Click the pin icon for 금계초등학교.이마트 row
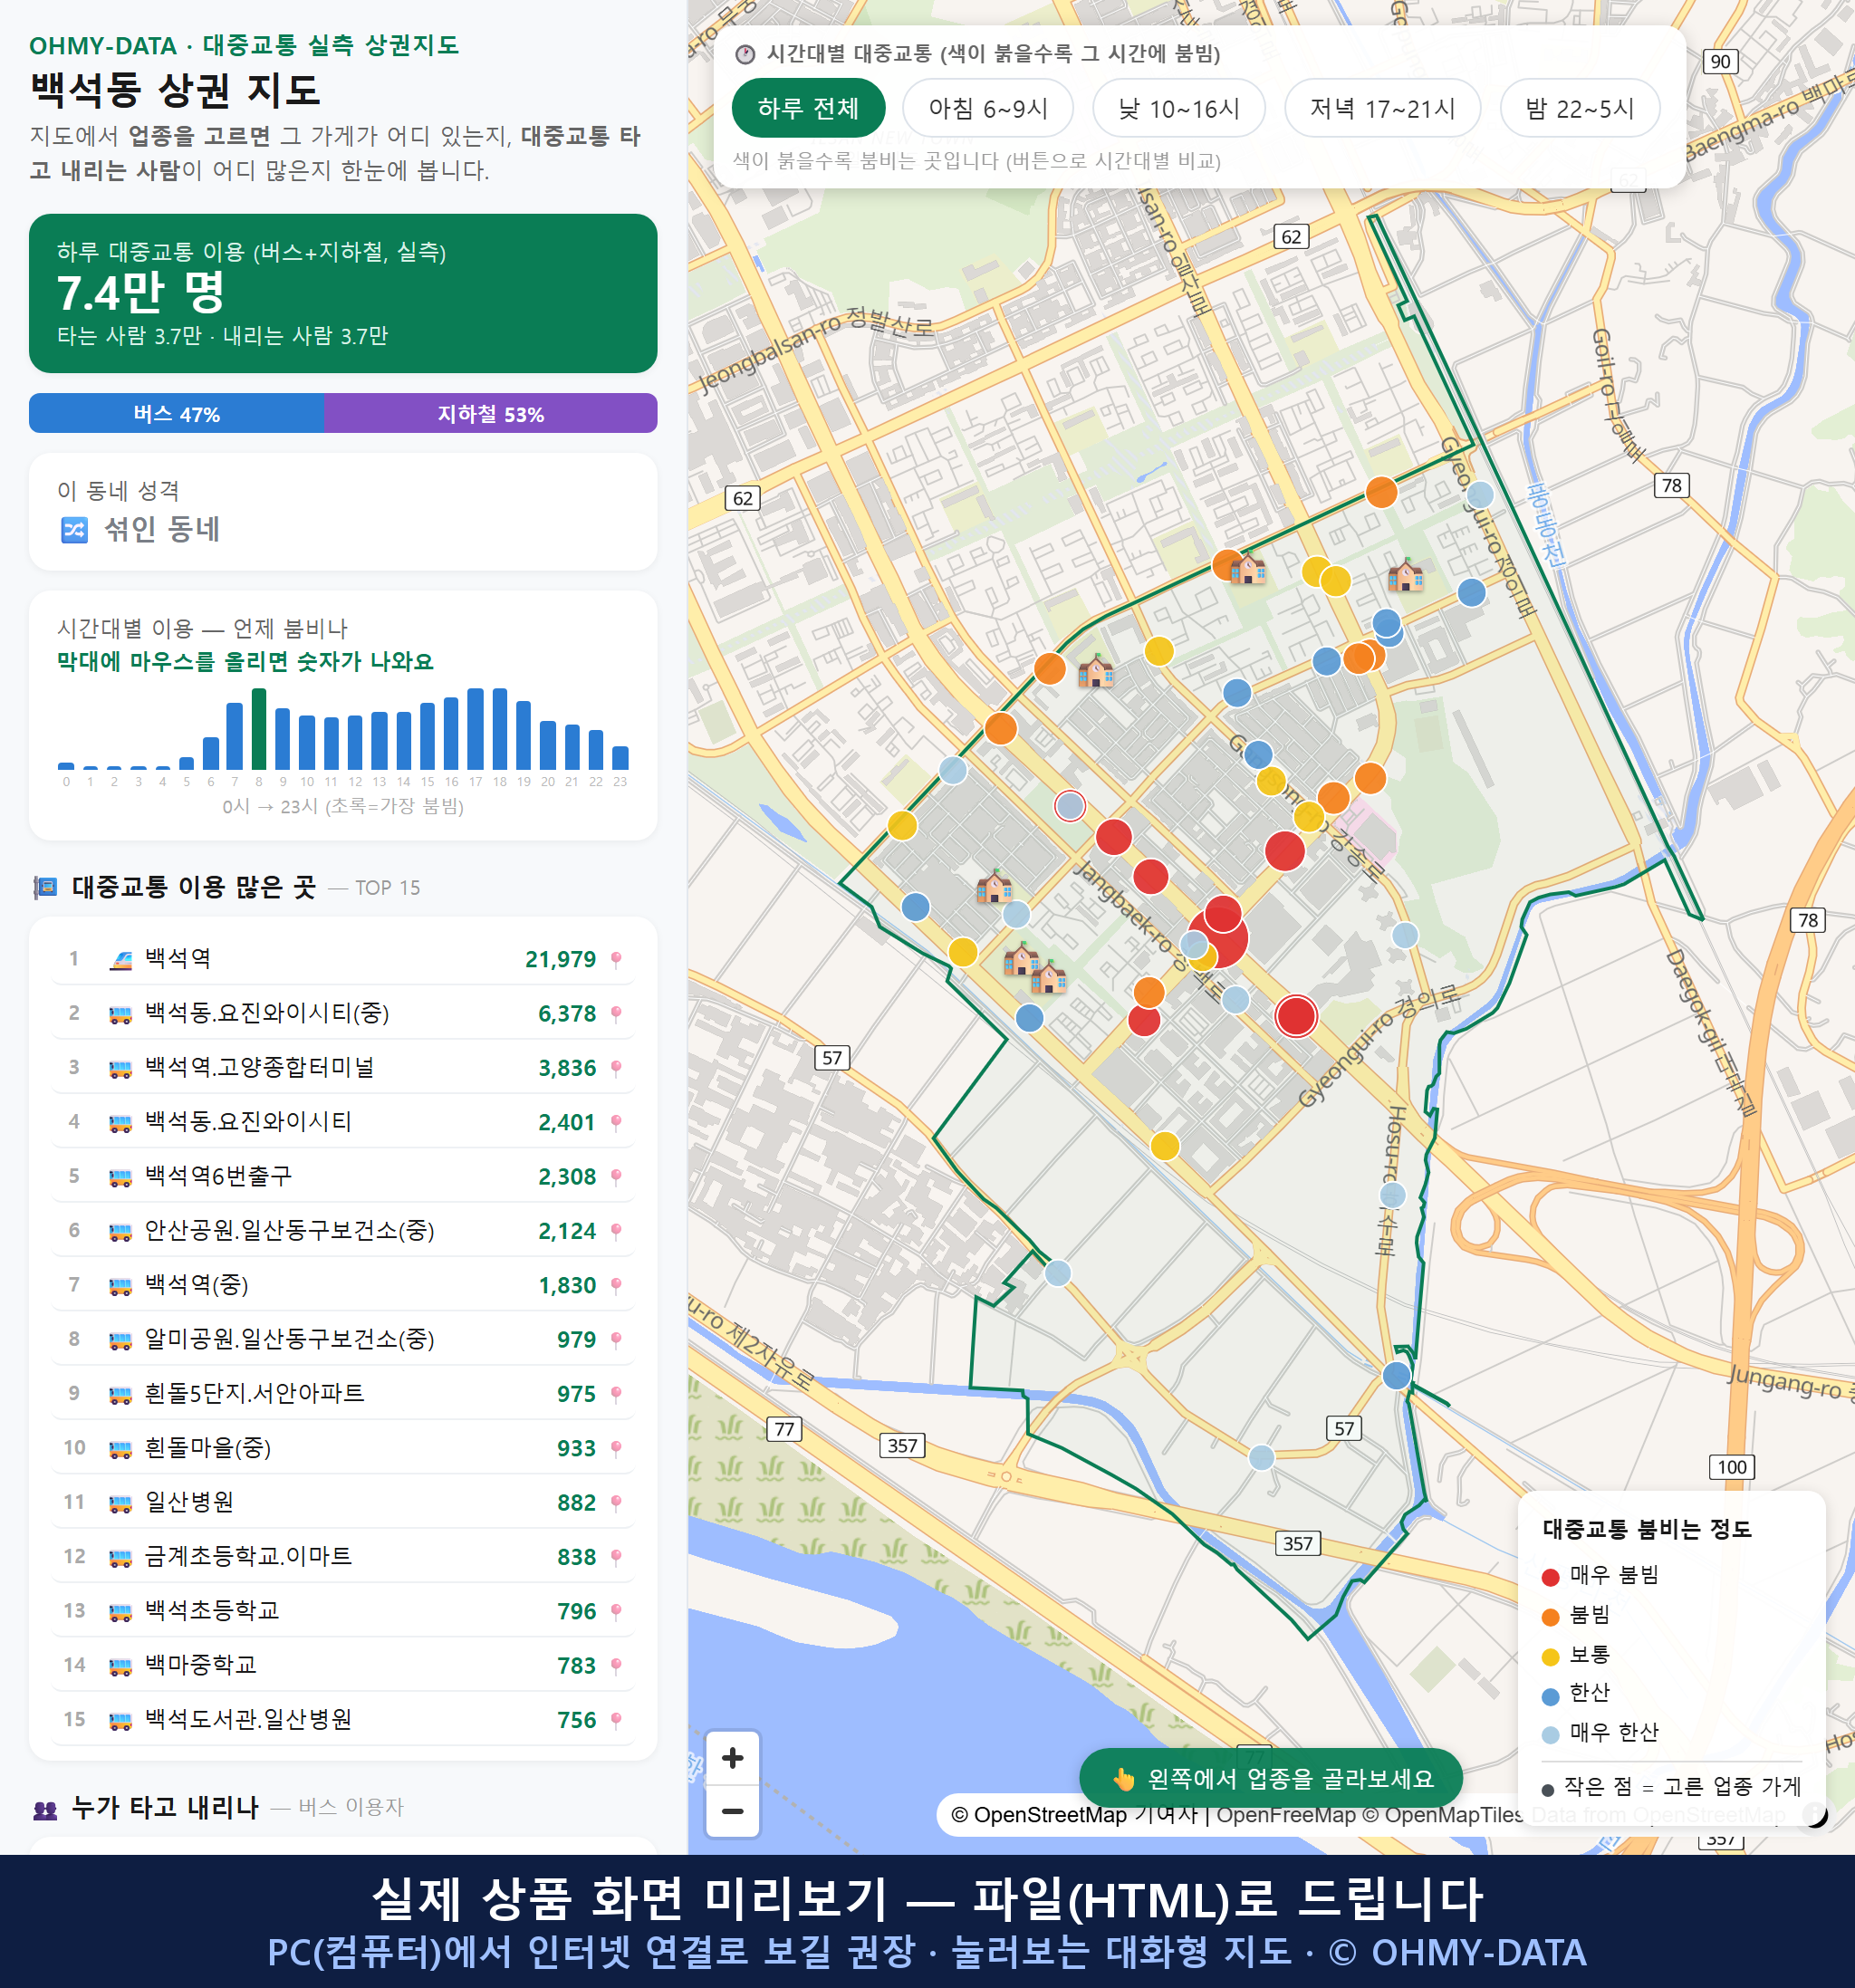The width and height of the screenshot is (1855, 1988). [x=616, y=1557]
